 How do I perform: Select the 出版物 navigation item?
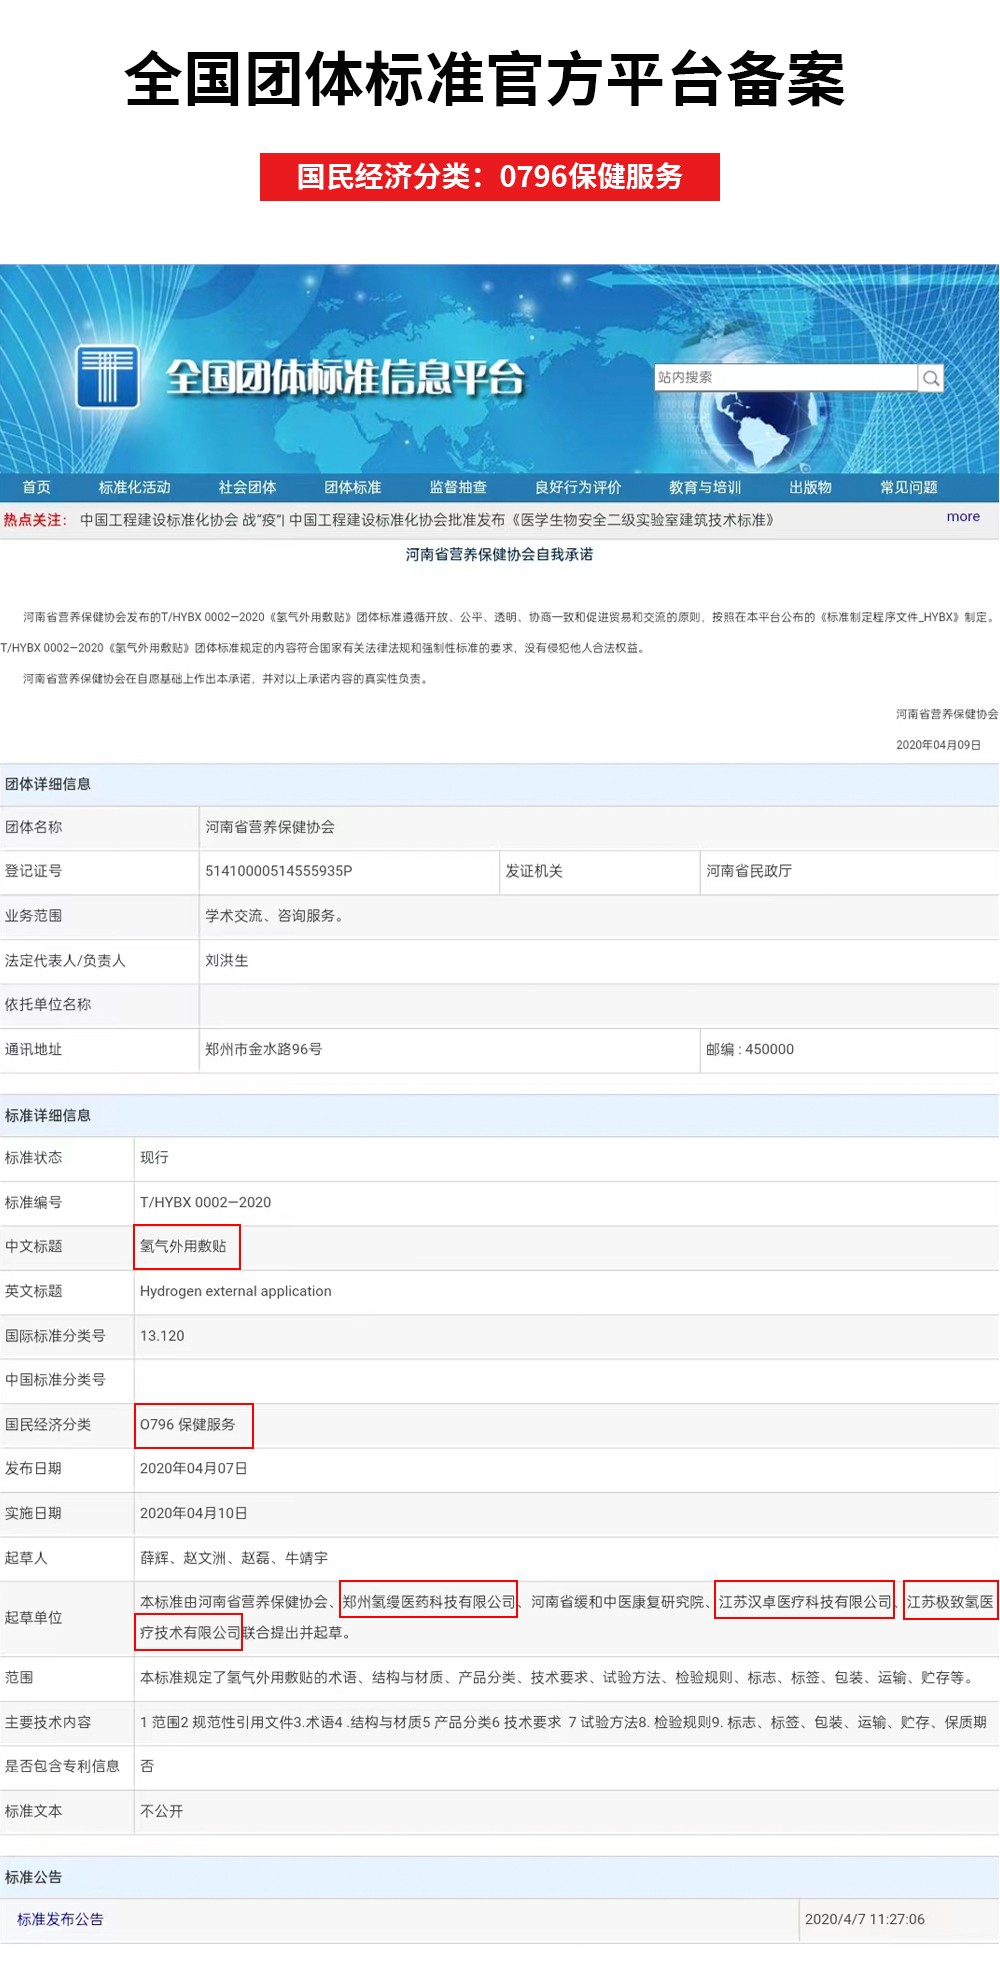pyautogui.click(x=810, y=488)
